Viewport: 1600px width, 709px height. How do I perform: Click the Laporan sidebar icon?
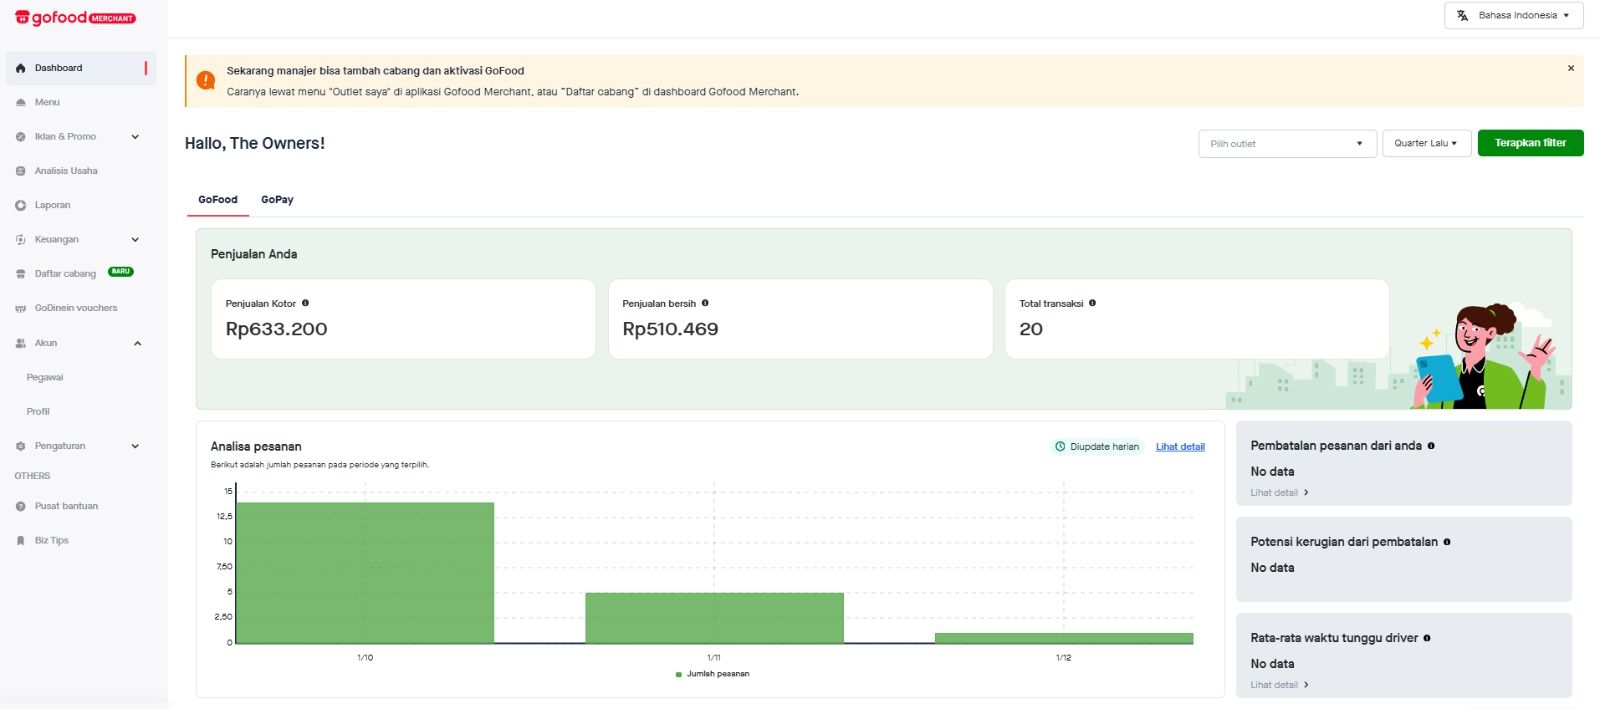20,205
